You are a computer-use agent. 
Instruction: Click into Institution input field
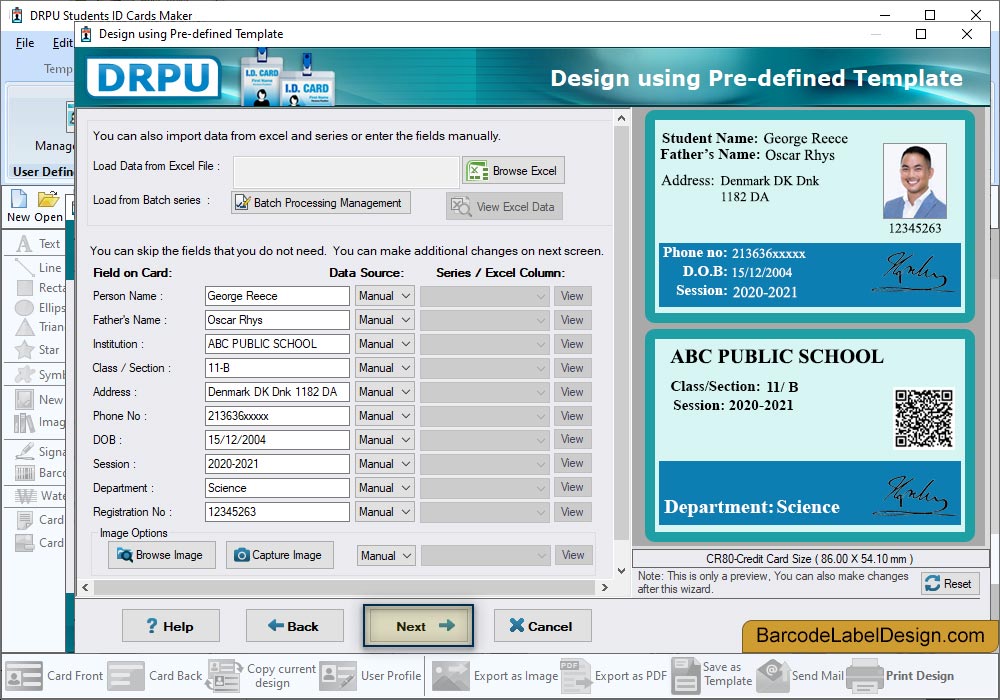point(277,344)
